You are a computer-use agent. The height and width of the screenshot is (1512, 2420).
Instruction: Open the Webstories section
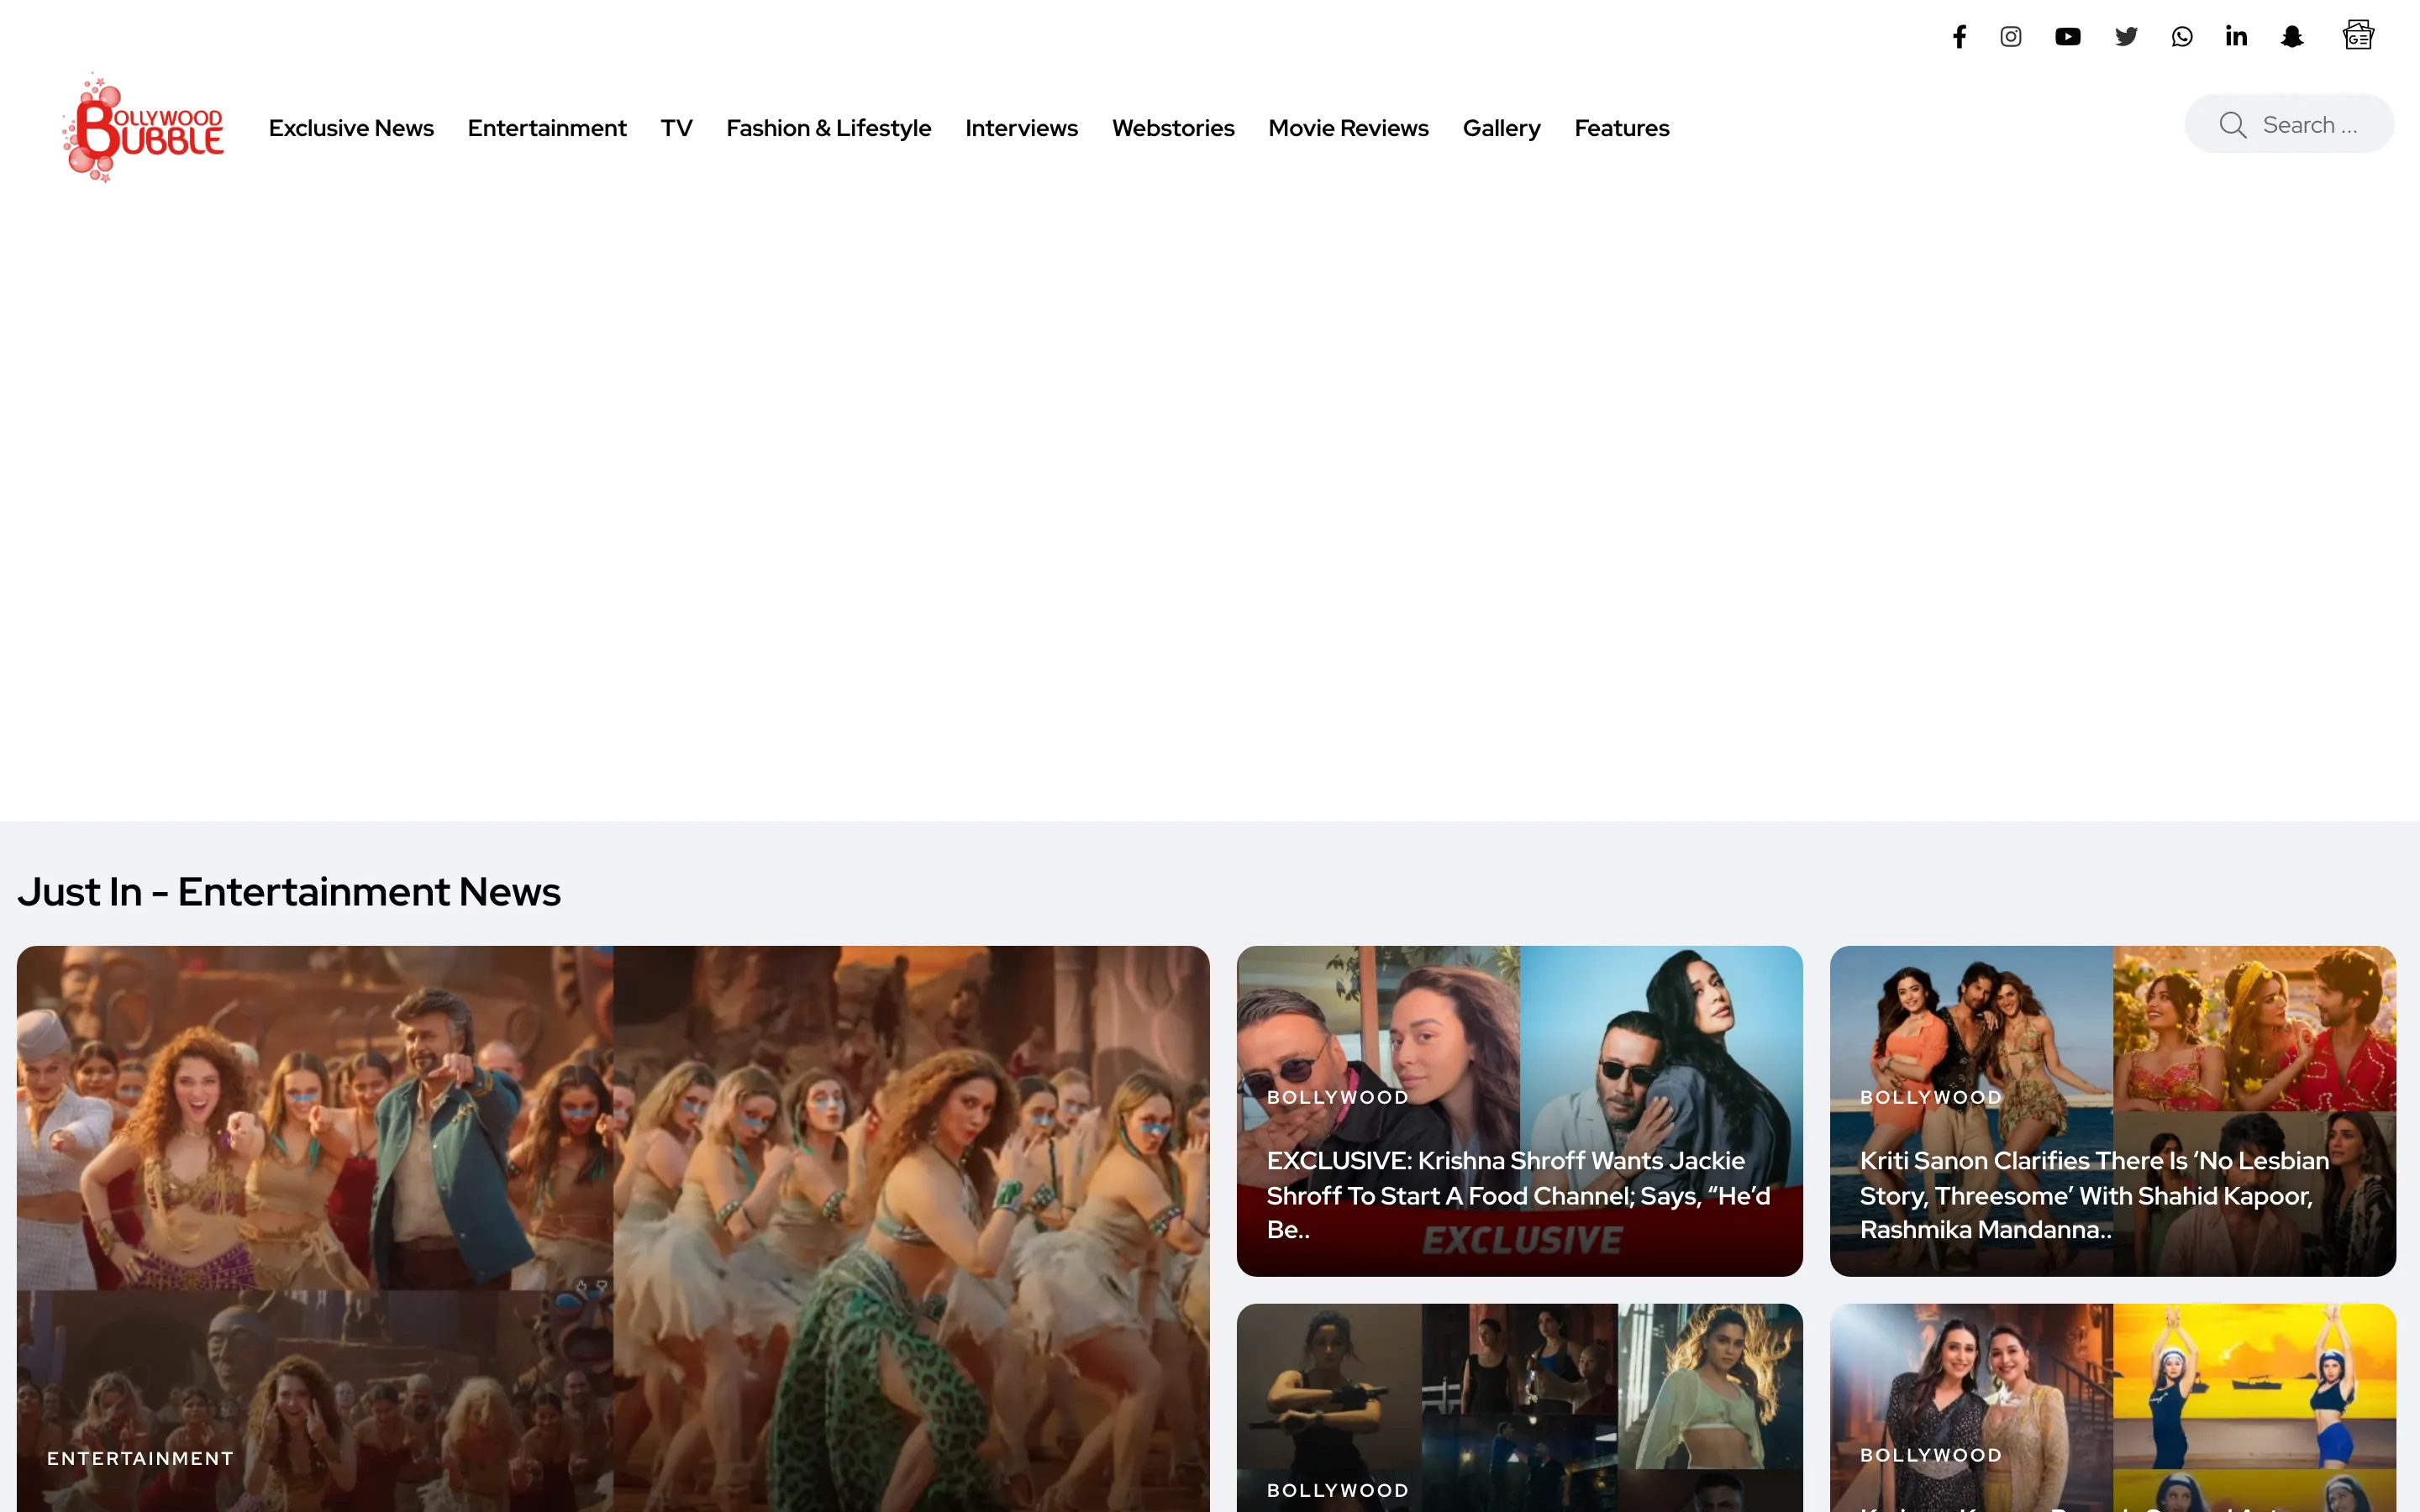click(1173, 128)
